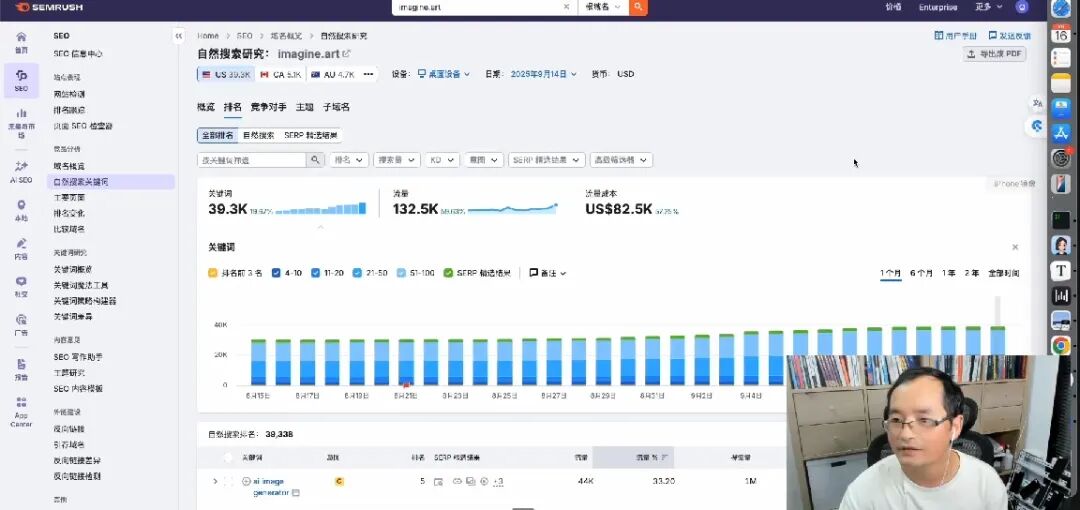Open the App Store icon in dock

[1061, 133]
